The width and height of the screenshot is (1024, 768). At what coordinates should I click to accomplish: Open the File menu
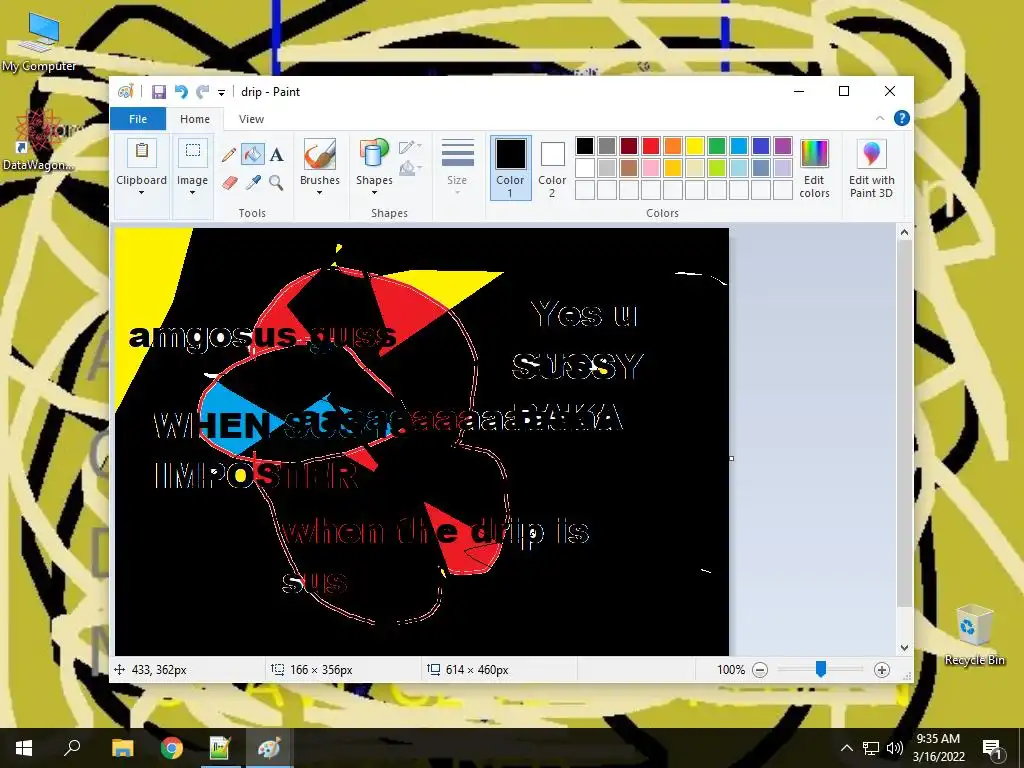(138, 119)
